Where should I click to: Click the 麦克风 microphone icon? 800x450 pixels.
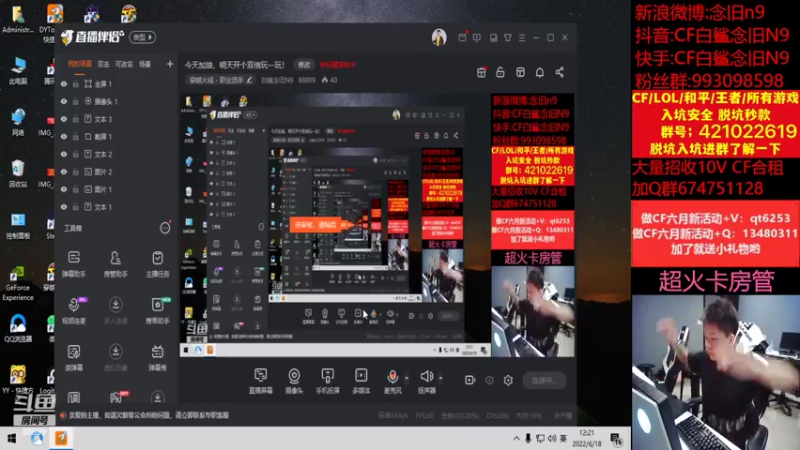tap(392, 377)
